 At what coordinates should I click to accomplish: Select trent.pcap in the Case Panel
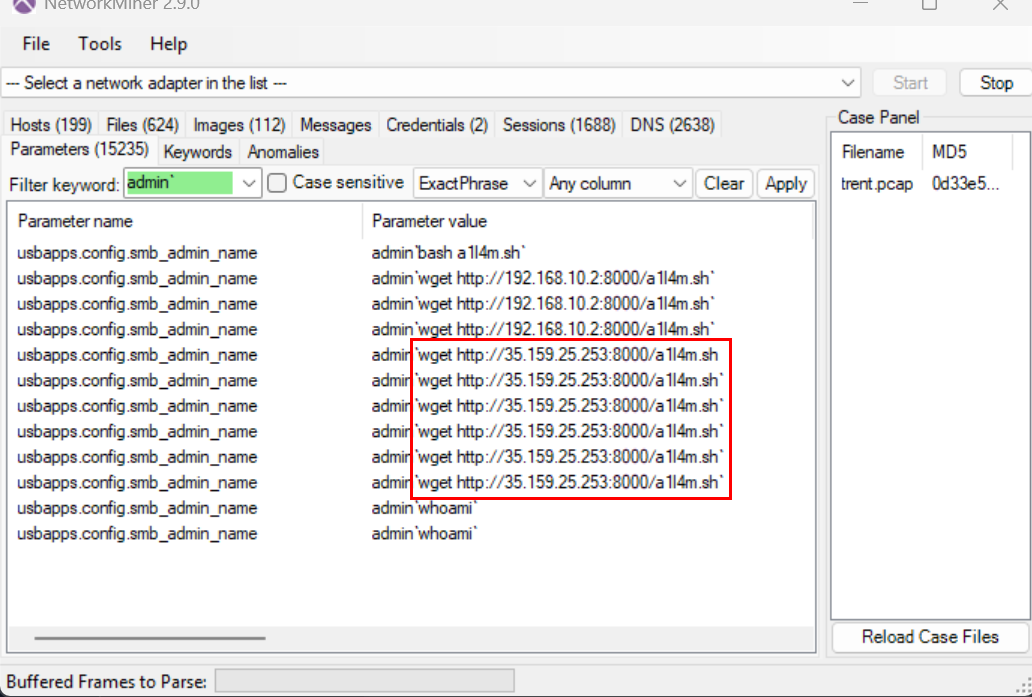[877, 184]
